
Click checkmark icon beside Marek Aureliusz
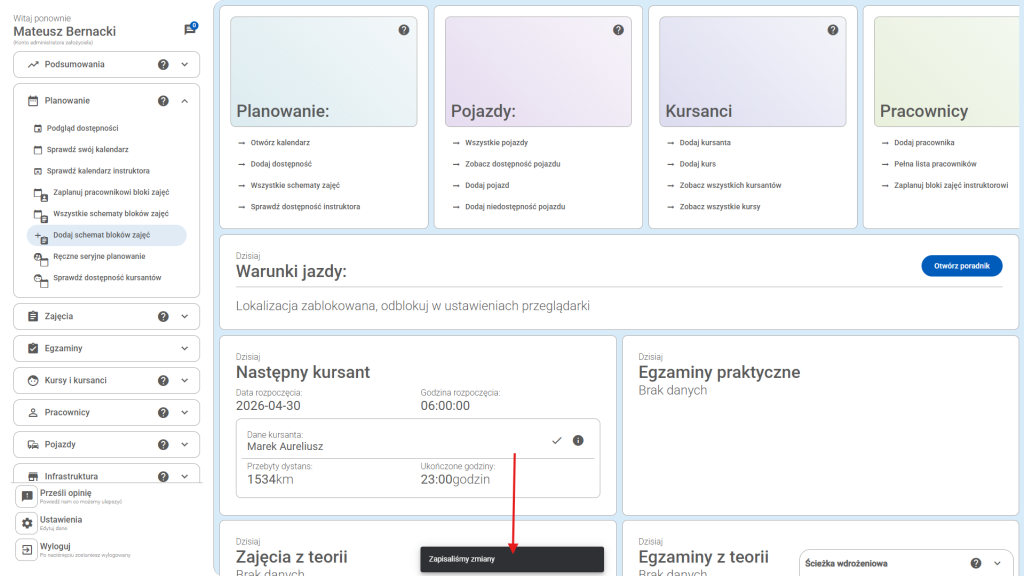557,441
